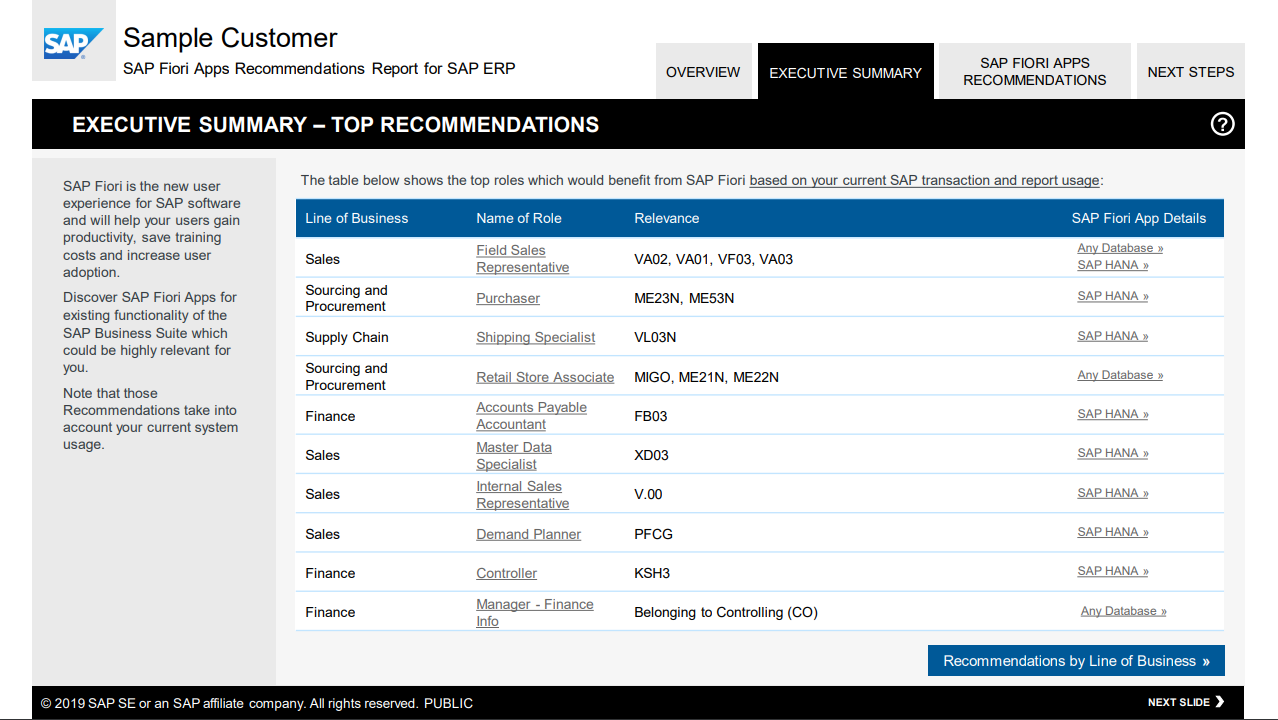Click Belonging to Controlling (CO) cell
This screenshot has width=1278, height=720.
point(726,612)
